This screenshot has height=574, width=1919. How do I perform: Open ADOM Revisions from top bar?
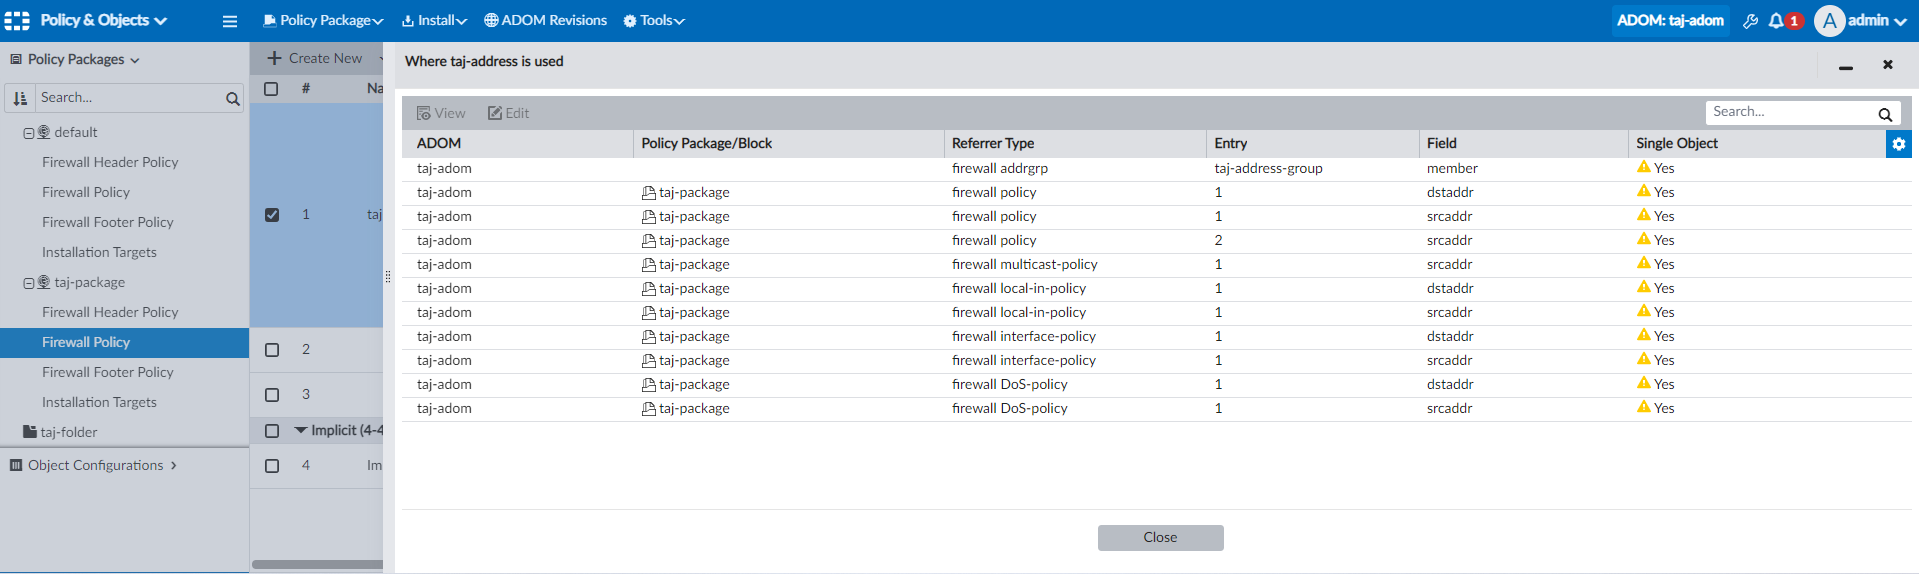545,21
